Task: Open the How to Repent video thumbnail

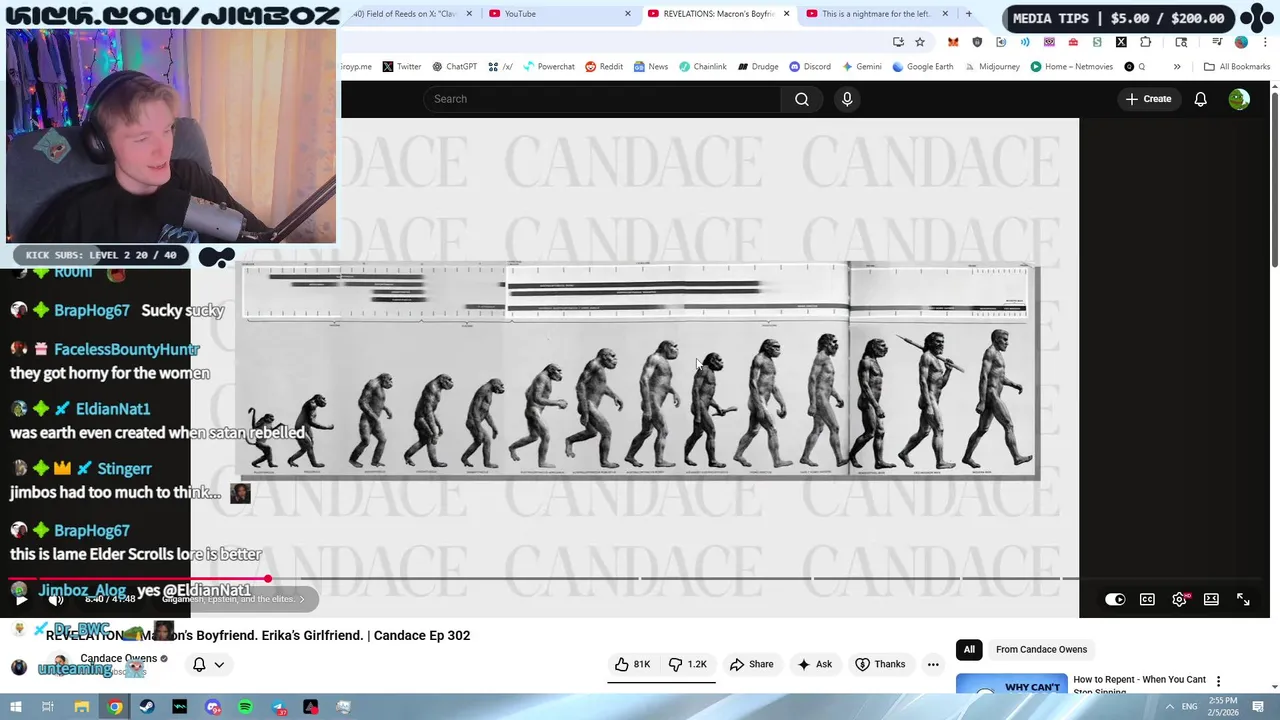Action: coord(1011,685)
